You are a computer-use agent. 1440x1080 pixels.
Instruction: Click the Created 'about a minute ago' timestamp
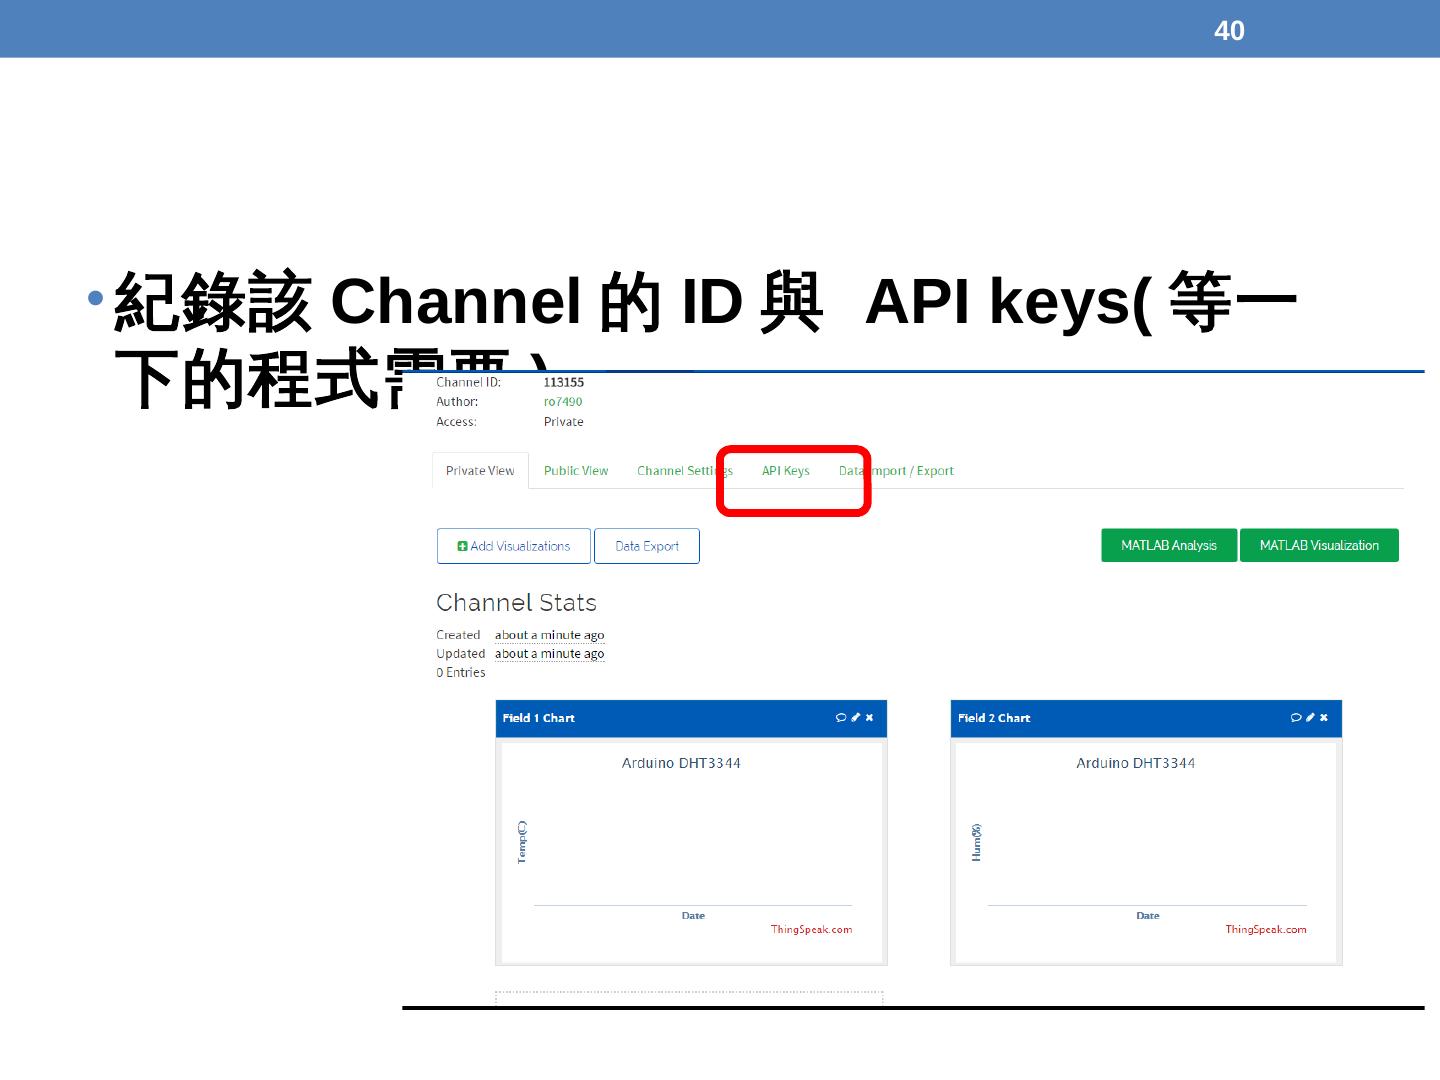[550, 635]
